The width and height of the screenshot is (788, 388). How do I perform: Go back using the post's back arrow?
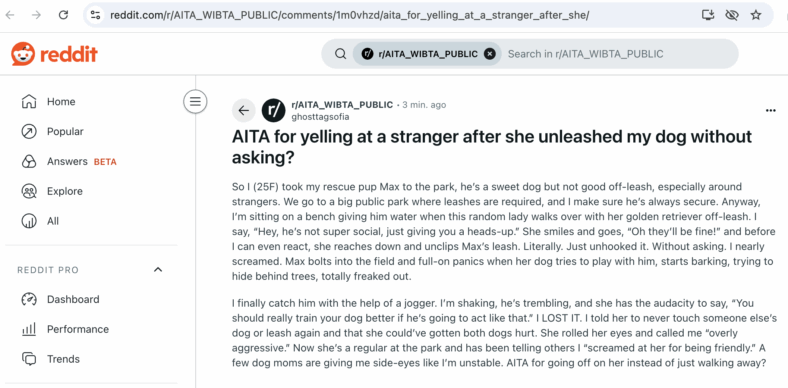[x=244, y=111]
